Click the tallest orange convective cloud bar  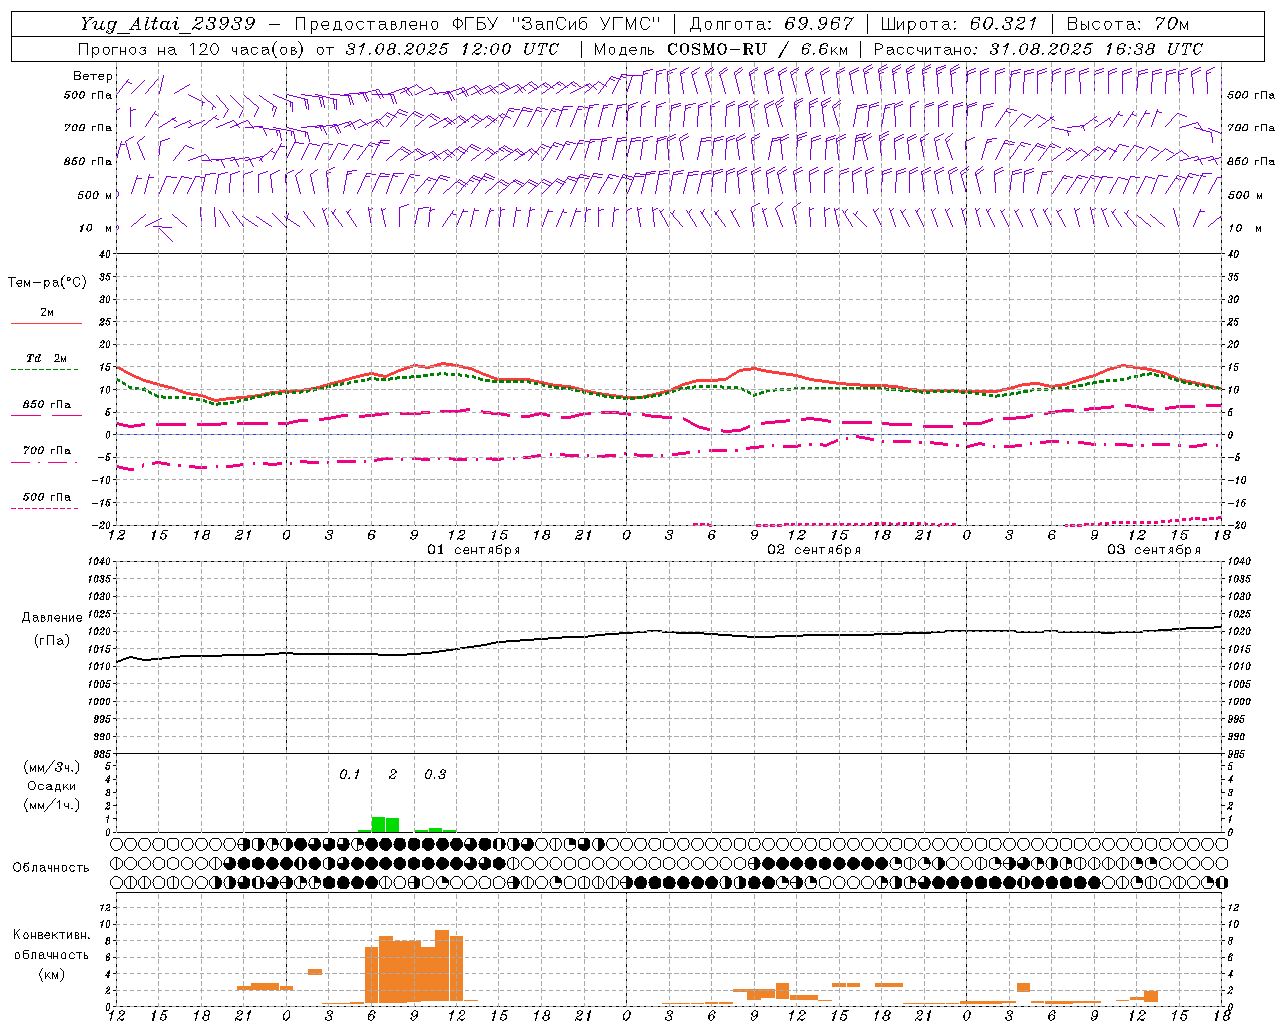click(x=442, y=966)
